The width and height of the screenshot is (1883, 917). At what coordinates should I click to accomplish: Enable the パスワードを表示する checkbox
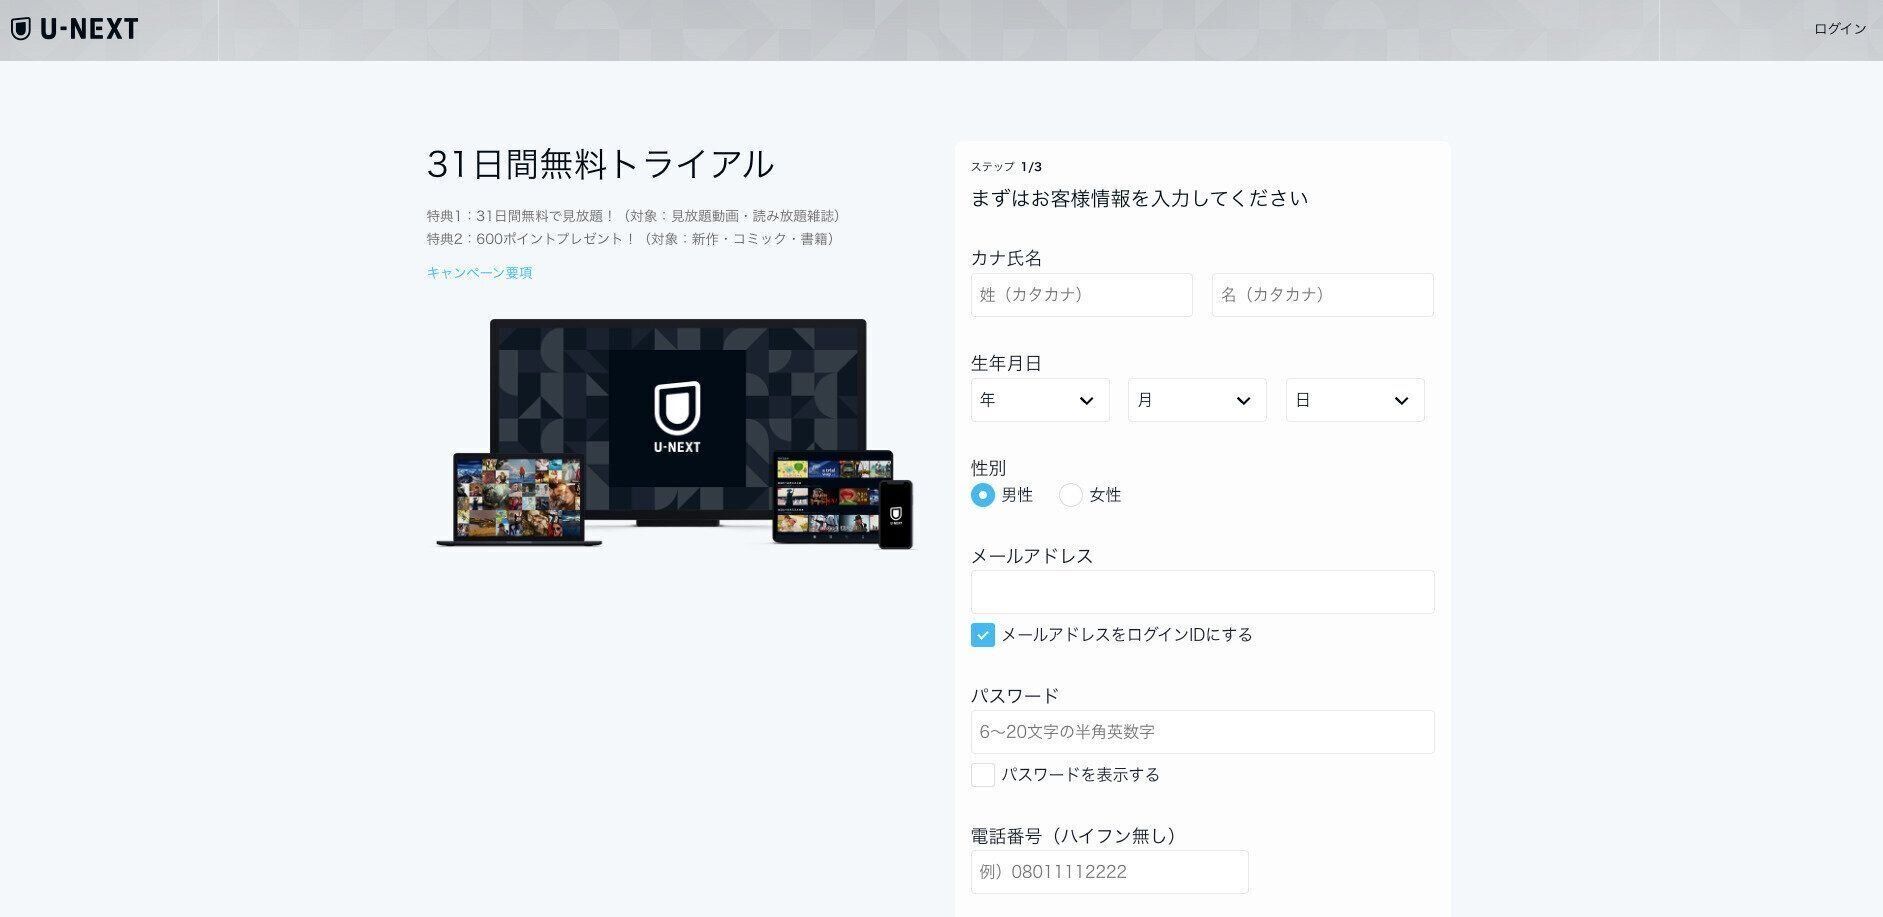click(x=981, y=774)
